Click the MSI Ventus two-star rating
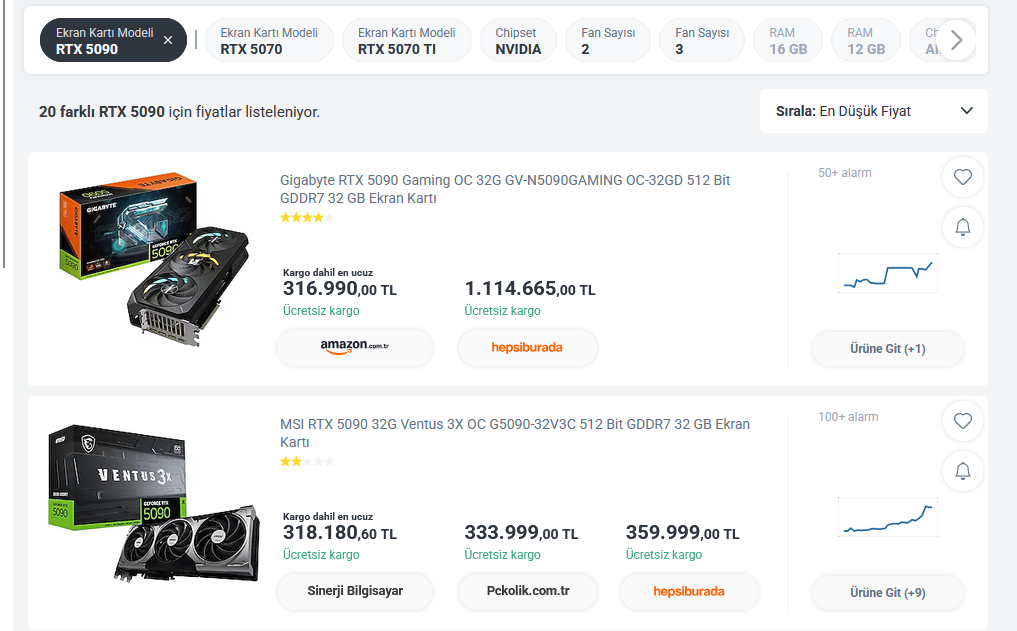1017x631 pixels. 307,462
